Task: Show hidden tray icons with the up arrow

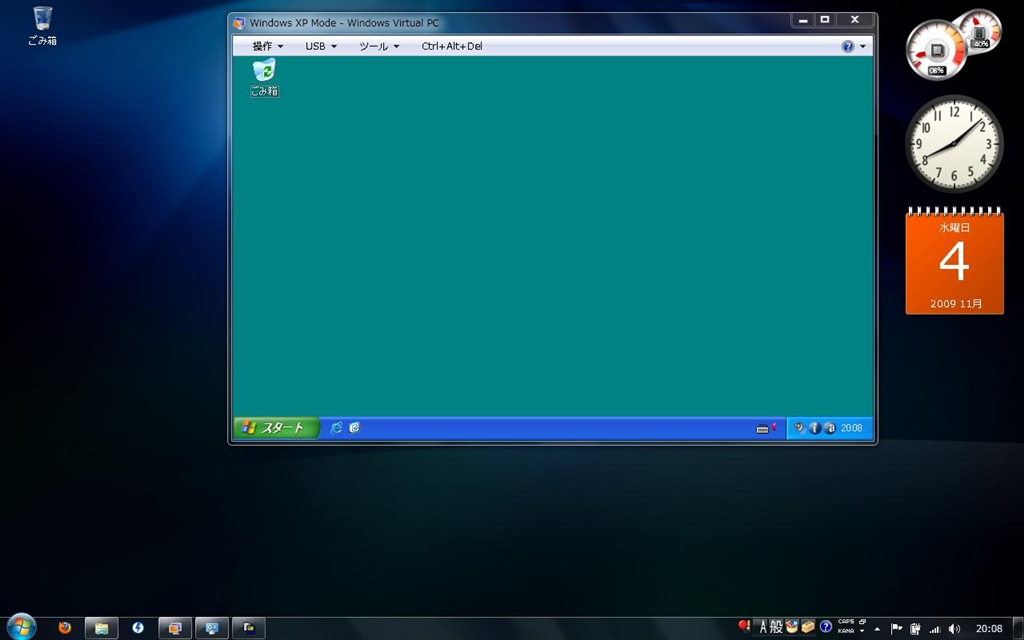Action: [878, 629]
